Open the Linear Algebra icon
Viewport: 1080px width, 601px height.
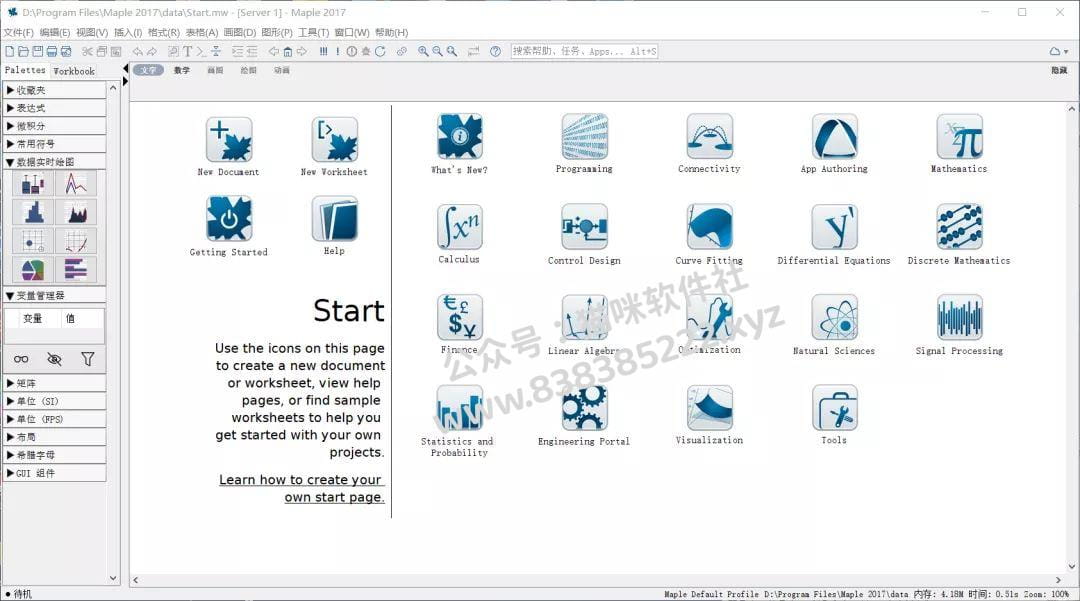point(584,317)
